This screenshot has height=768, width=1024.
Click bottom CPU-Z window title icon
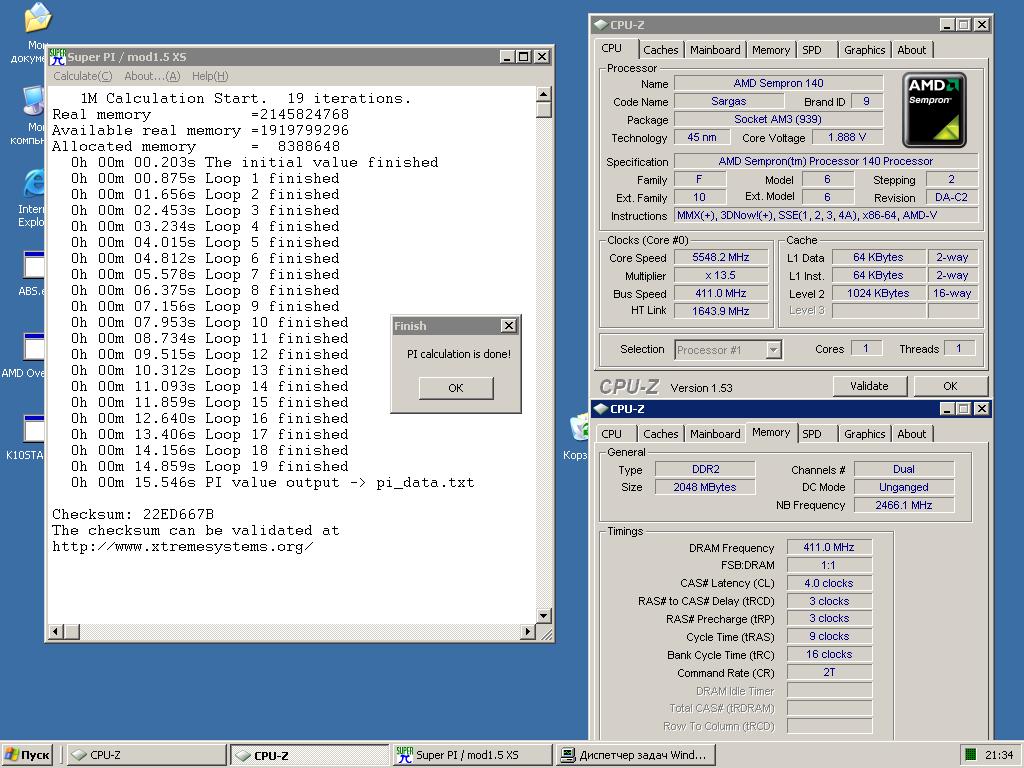point(600,409)
